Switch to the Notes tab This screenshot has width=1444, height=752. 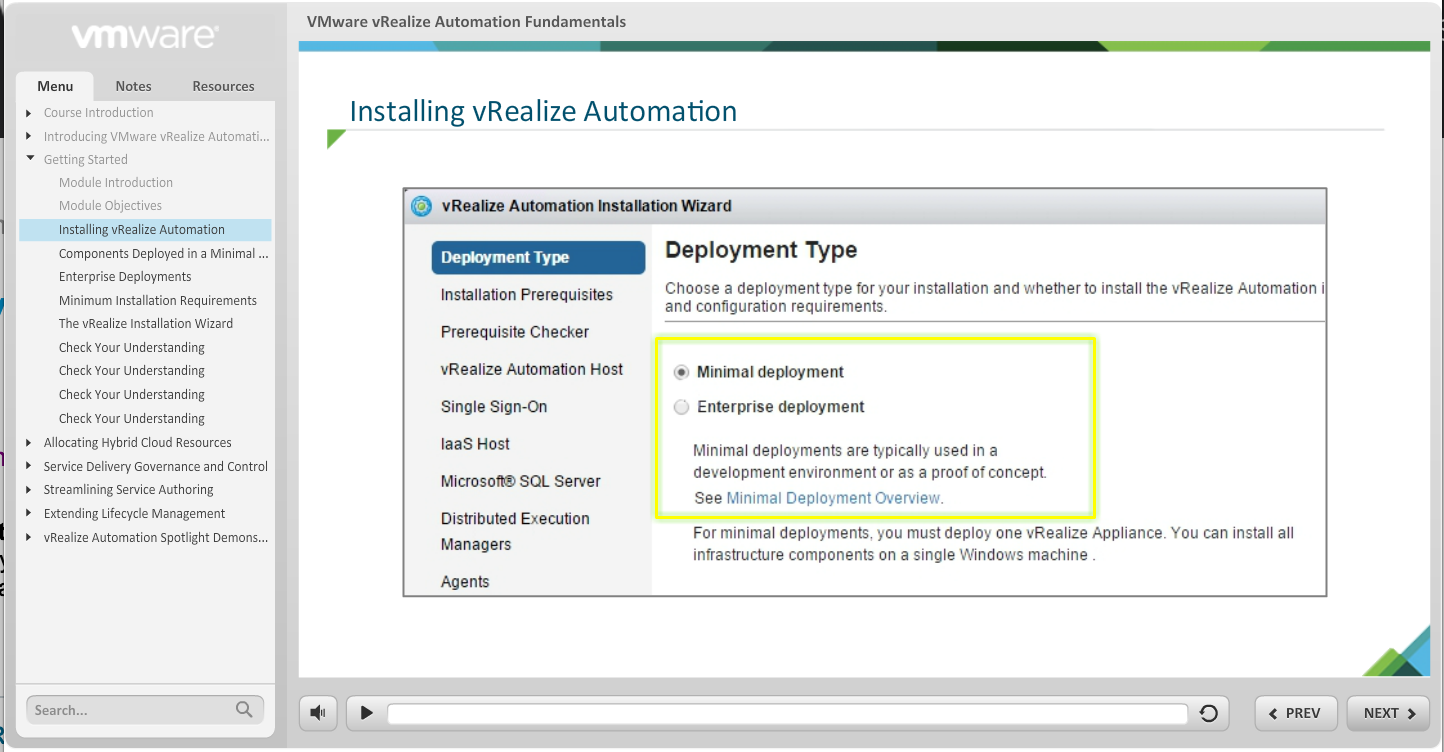point(133,86)
